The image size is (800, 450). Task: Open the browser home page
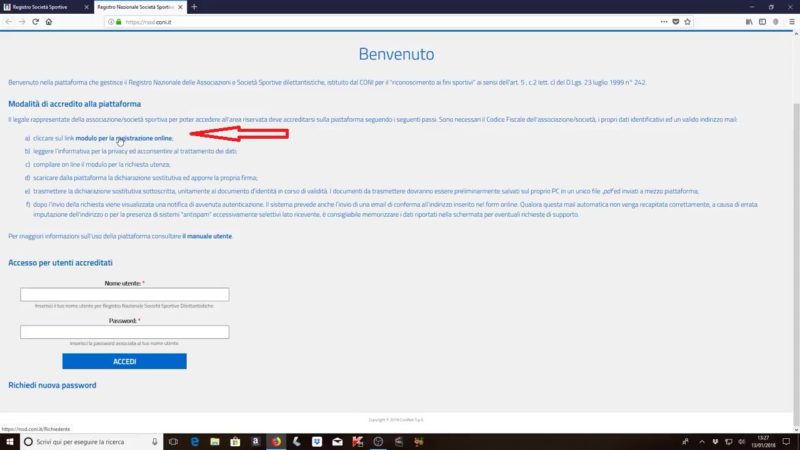coord(49,22)
